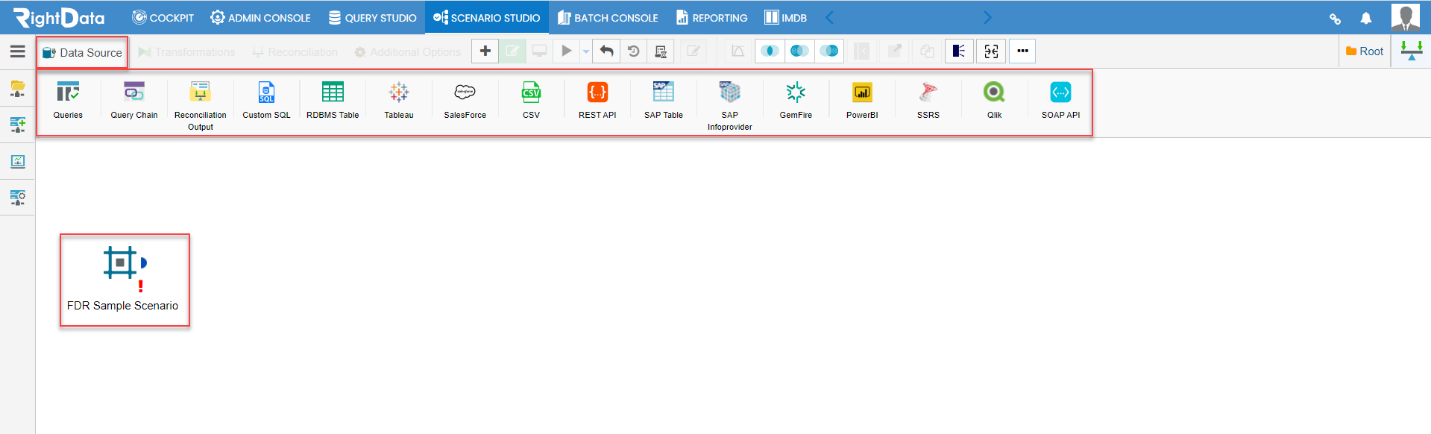Run the scenario with play button
Image resolution: width=1431 pixels, height=434 pixels.
(x=567, y=51)
